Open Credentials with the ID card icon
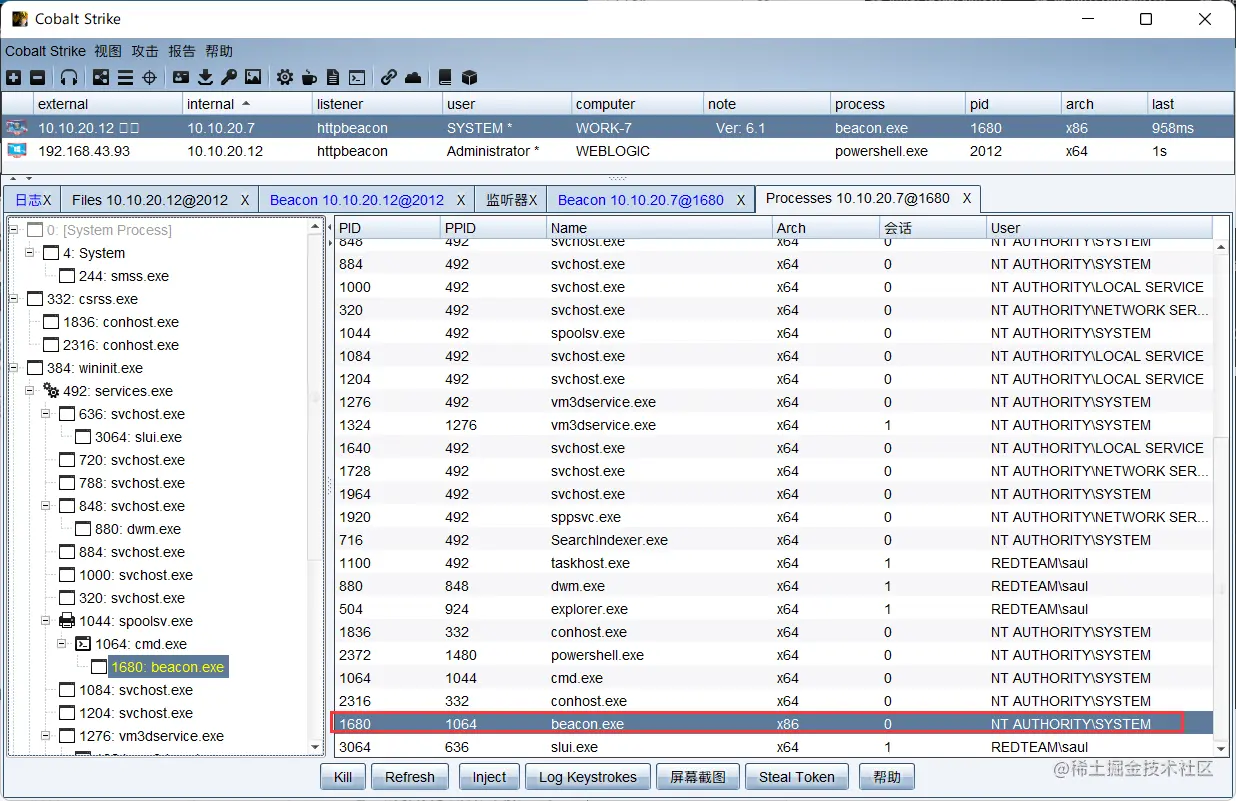 click(181, 77)
